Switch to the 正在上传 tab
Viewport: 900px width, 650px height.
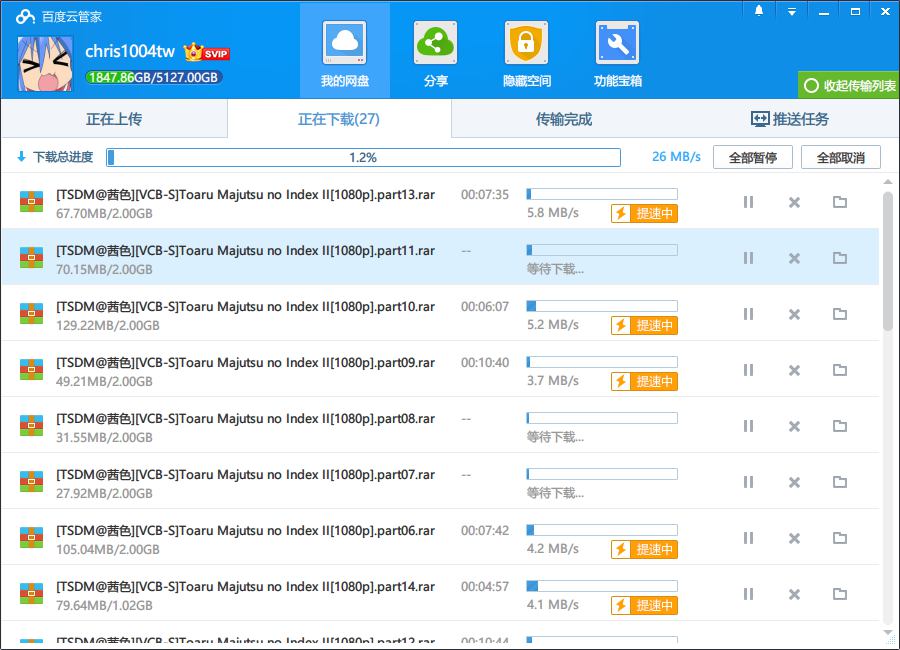114,119
